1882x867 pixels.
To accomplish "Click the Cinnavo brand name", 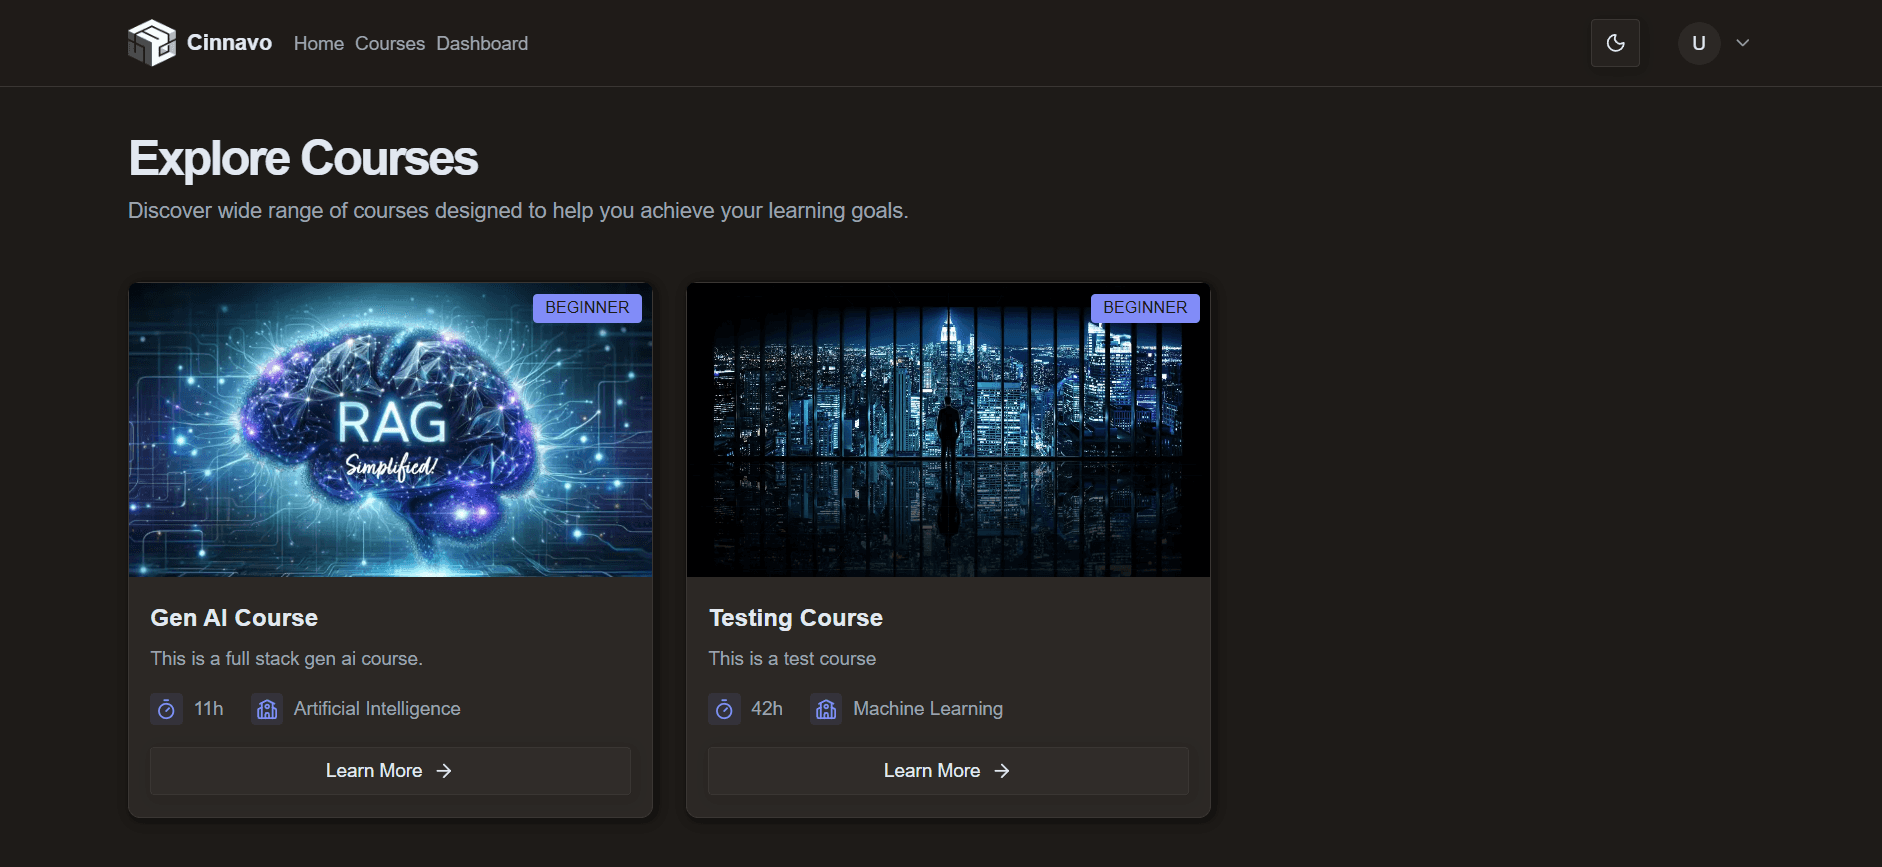I will 229,43.
